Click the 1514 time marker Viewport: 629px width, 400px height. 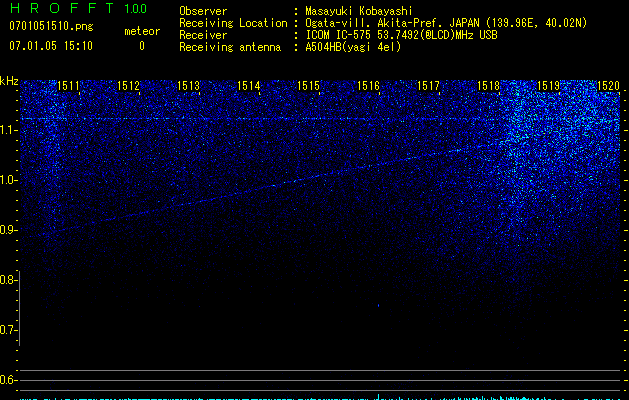[x=249, y=85]
